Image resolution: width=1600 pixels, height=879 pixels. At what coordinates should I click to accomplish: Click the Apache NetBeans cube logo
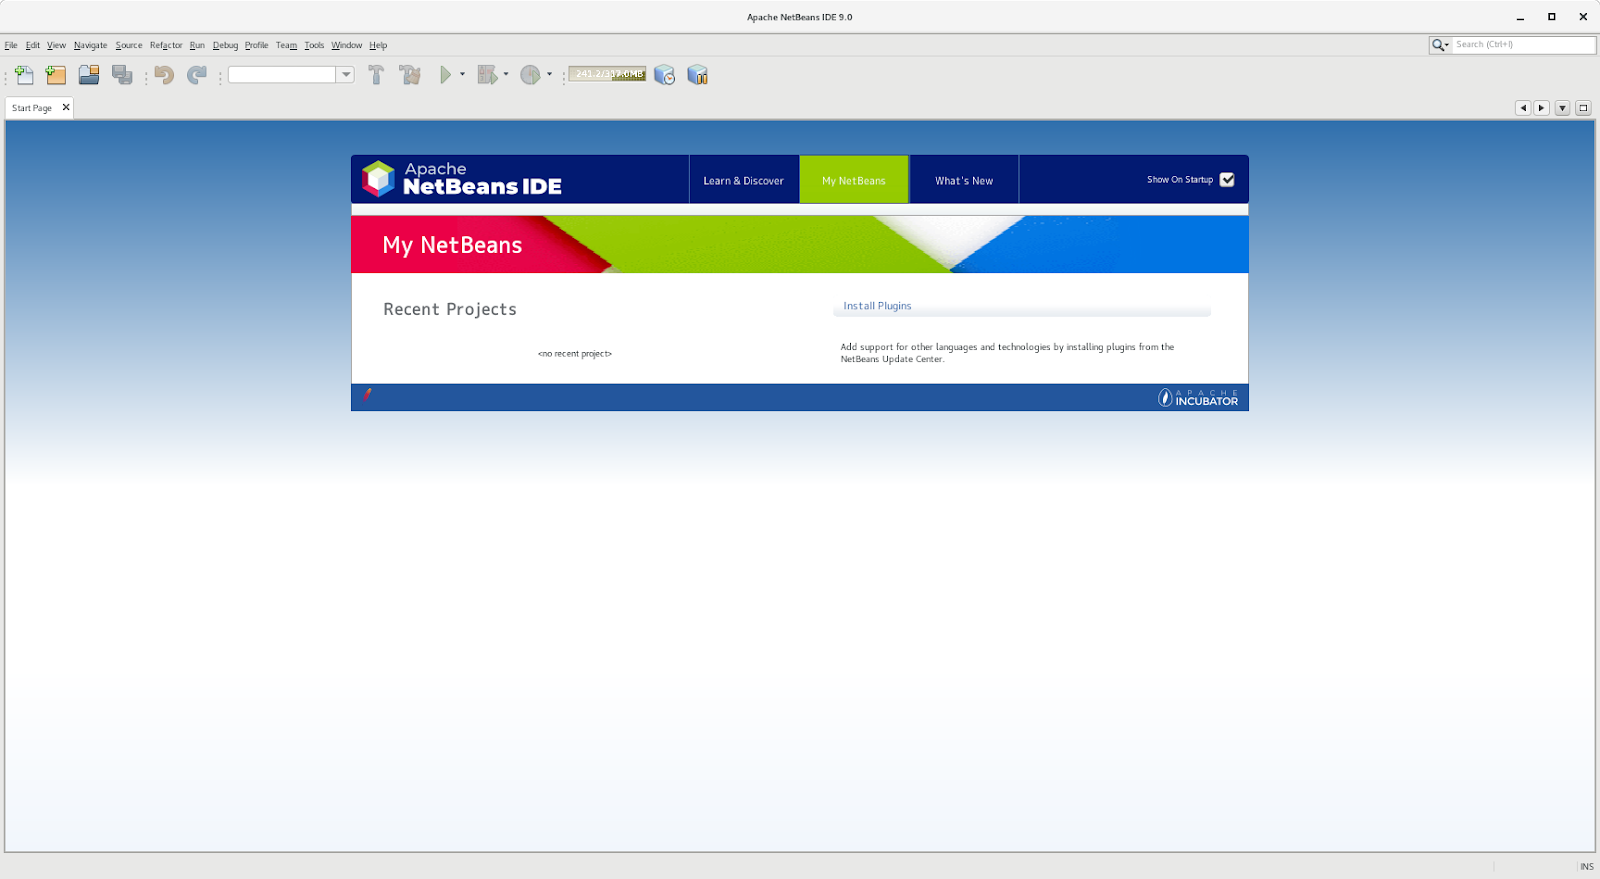coord(378,179)
